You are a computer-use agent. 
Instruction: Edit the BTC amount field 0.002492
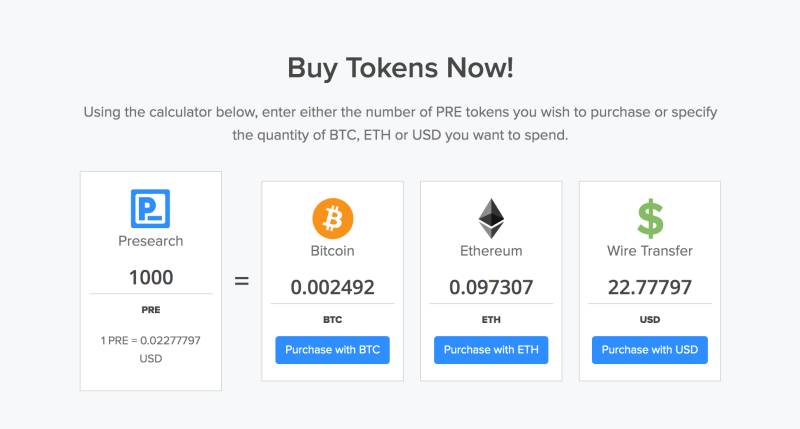pos(333,288)
